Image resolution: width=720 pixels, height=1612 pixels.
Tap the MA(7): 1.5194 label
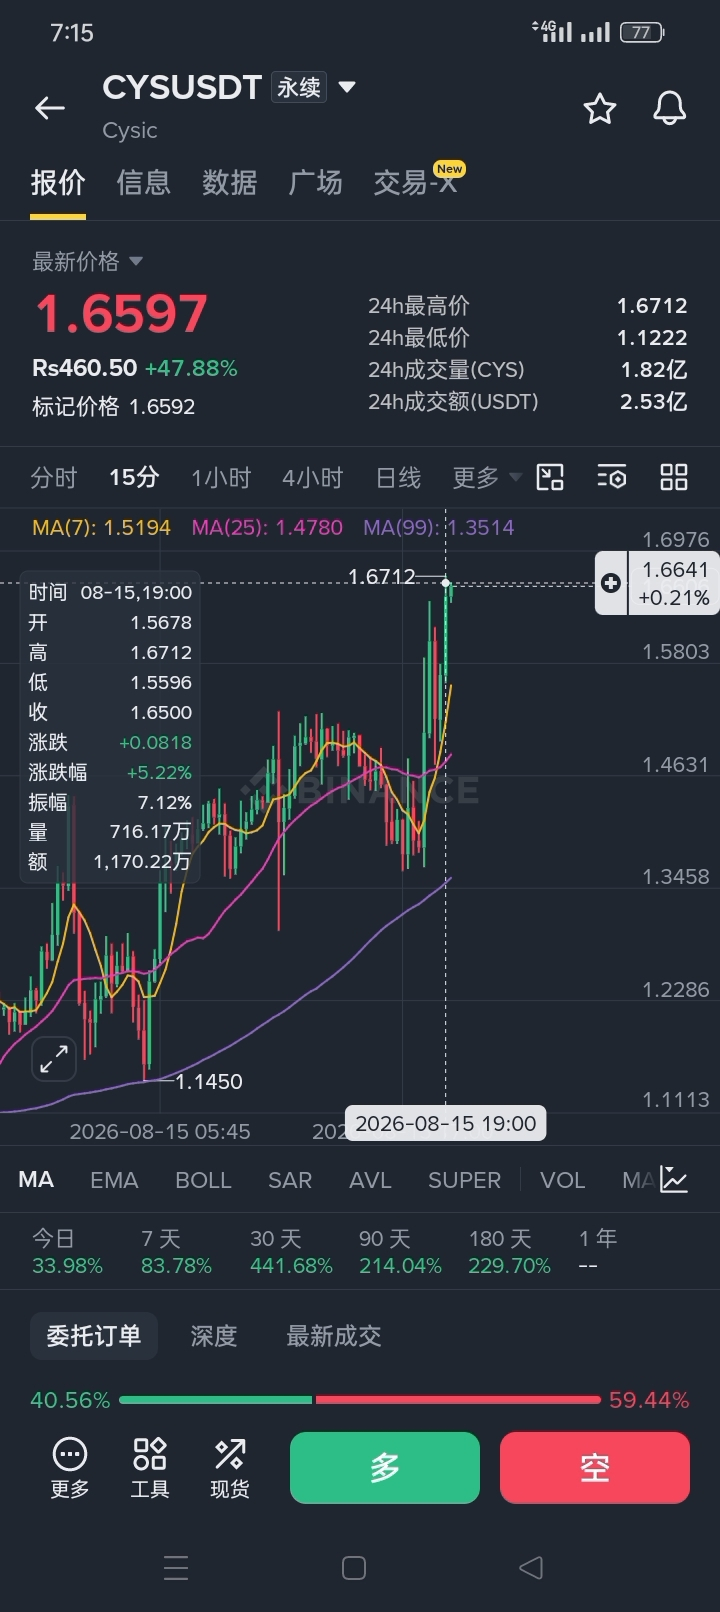(x=101, y=527)
